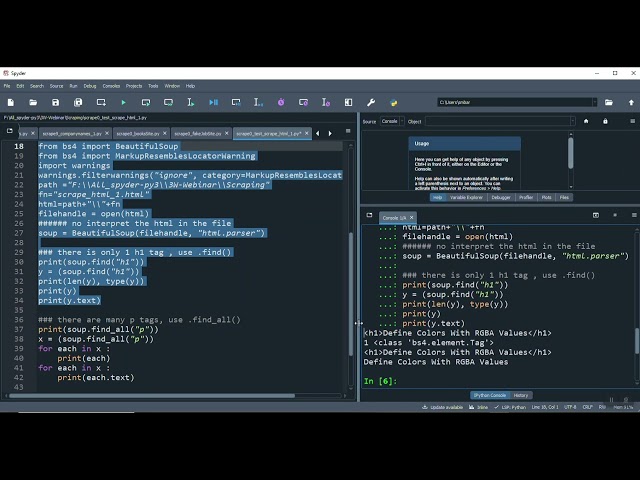Go to the parent directory up arrow
640x480 pixels.
pos(631,102)
